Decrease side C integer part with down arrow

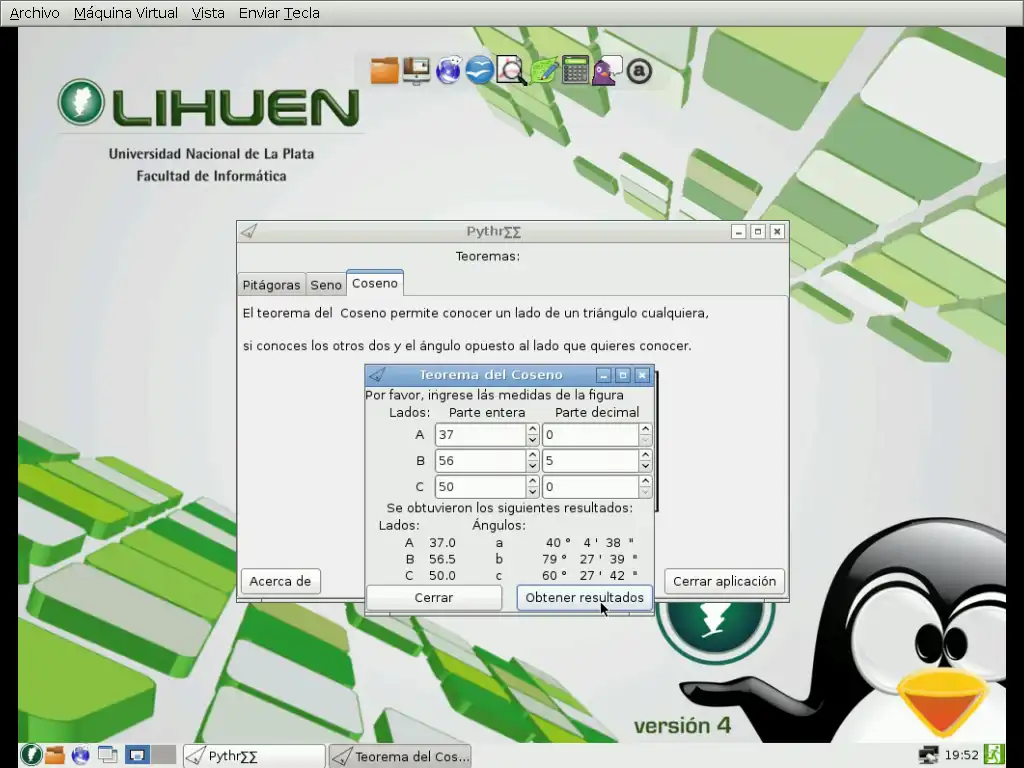pos(532,492)
